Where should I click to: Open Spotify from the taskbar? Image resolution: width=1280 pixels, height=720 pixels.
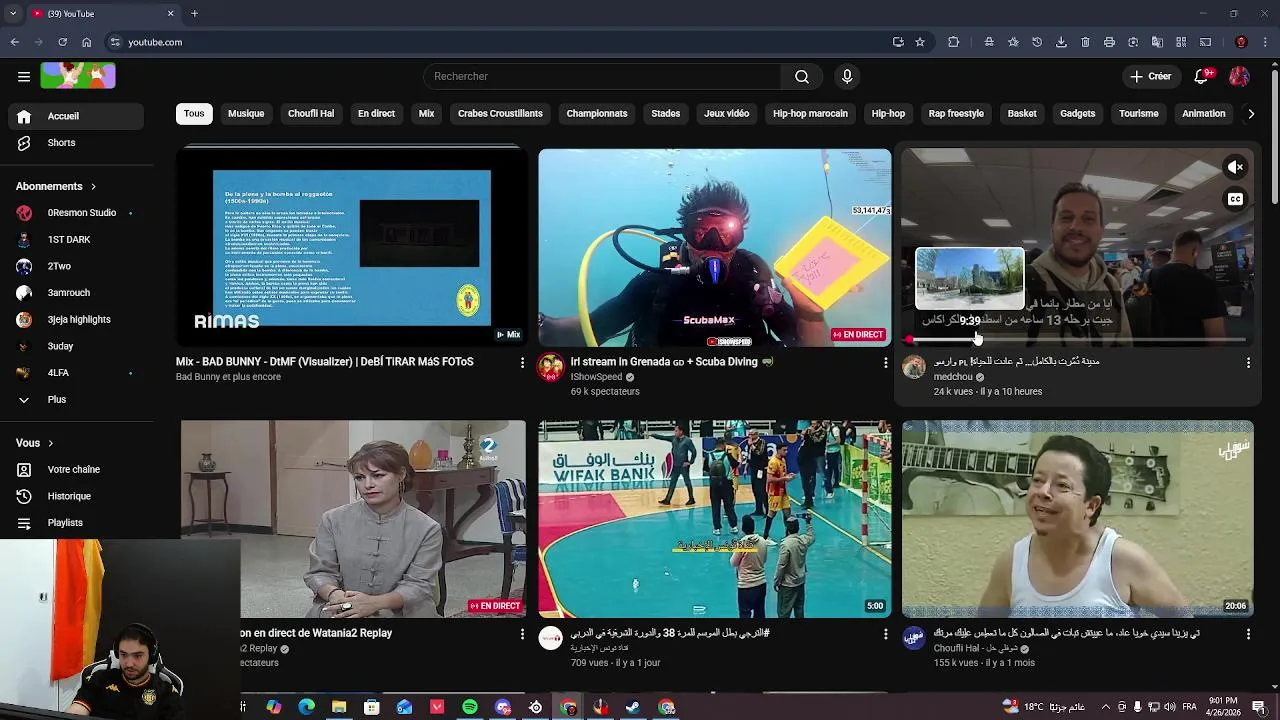tap(470, 707)
